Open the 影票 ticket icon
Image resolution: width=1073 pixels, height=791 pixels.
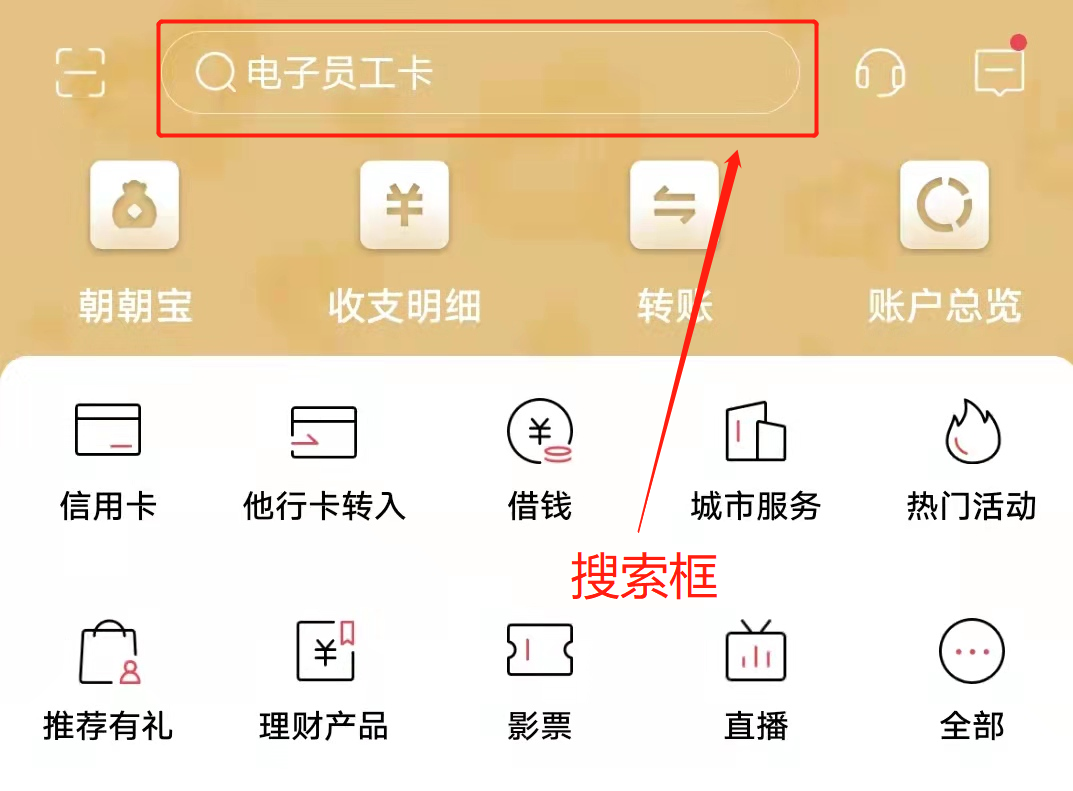pos(540,649)
